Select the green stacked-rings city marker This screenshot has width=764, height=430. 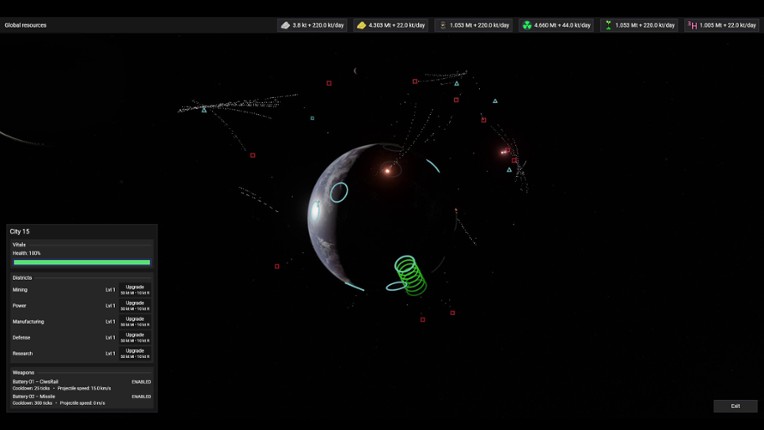pos(408,274)
